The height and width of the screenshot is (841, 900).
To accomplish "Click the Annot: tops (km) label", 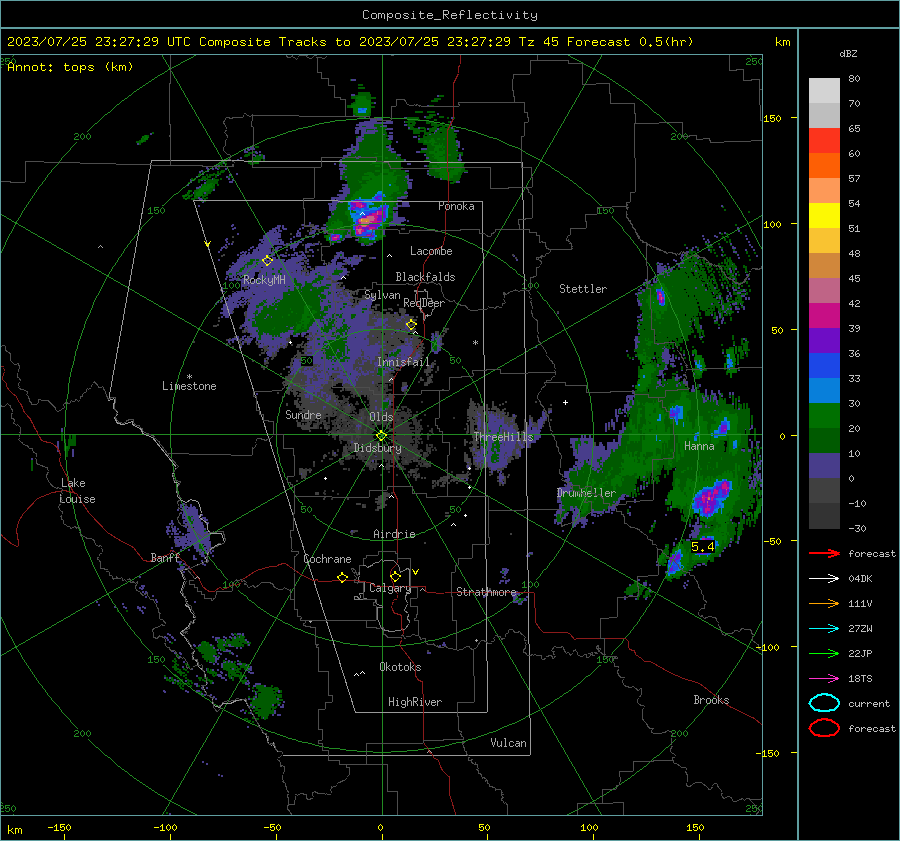I will pyautogui.click(x=71, y=67).
